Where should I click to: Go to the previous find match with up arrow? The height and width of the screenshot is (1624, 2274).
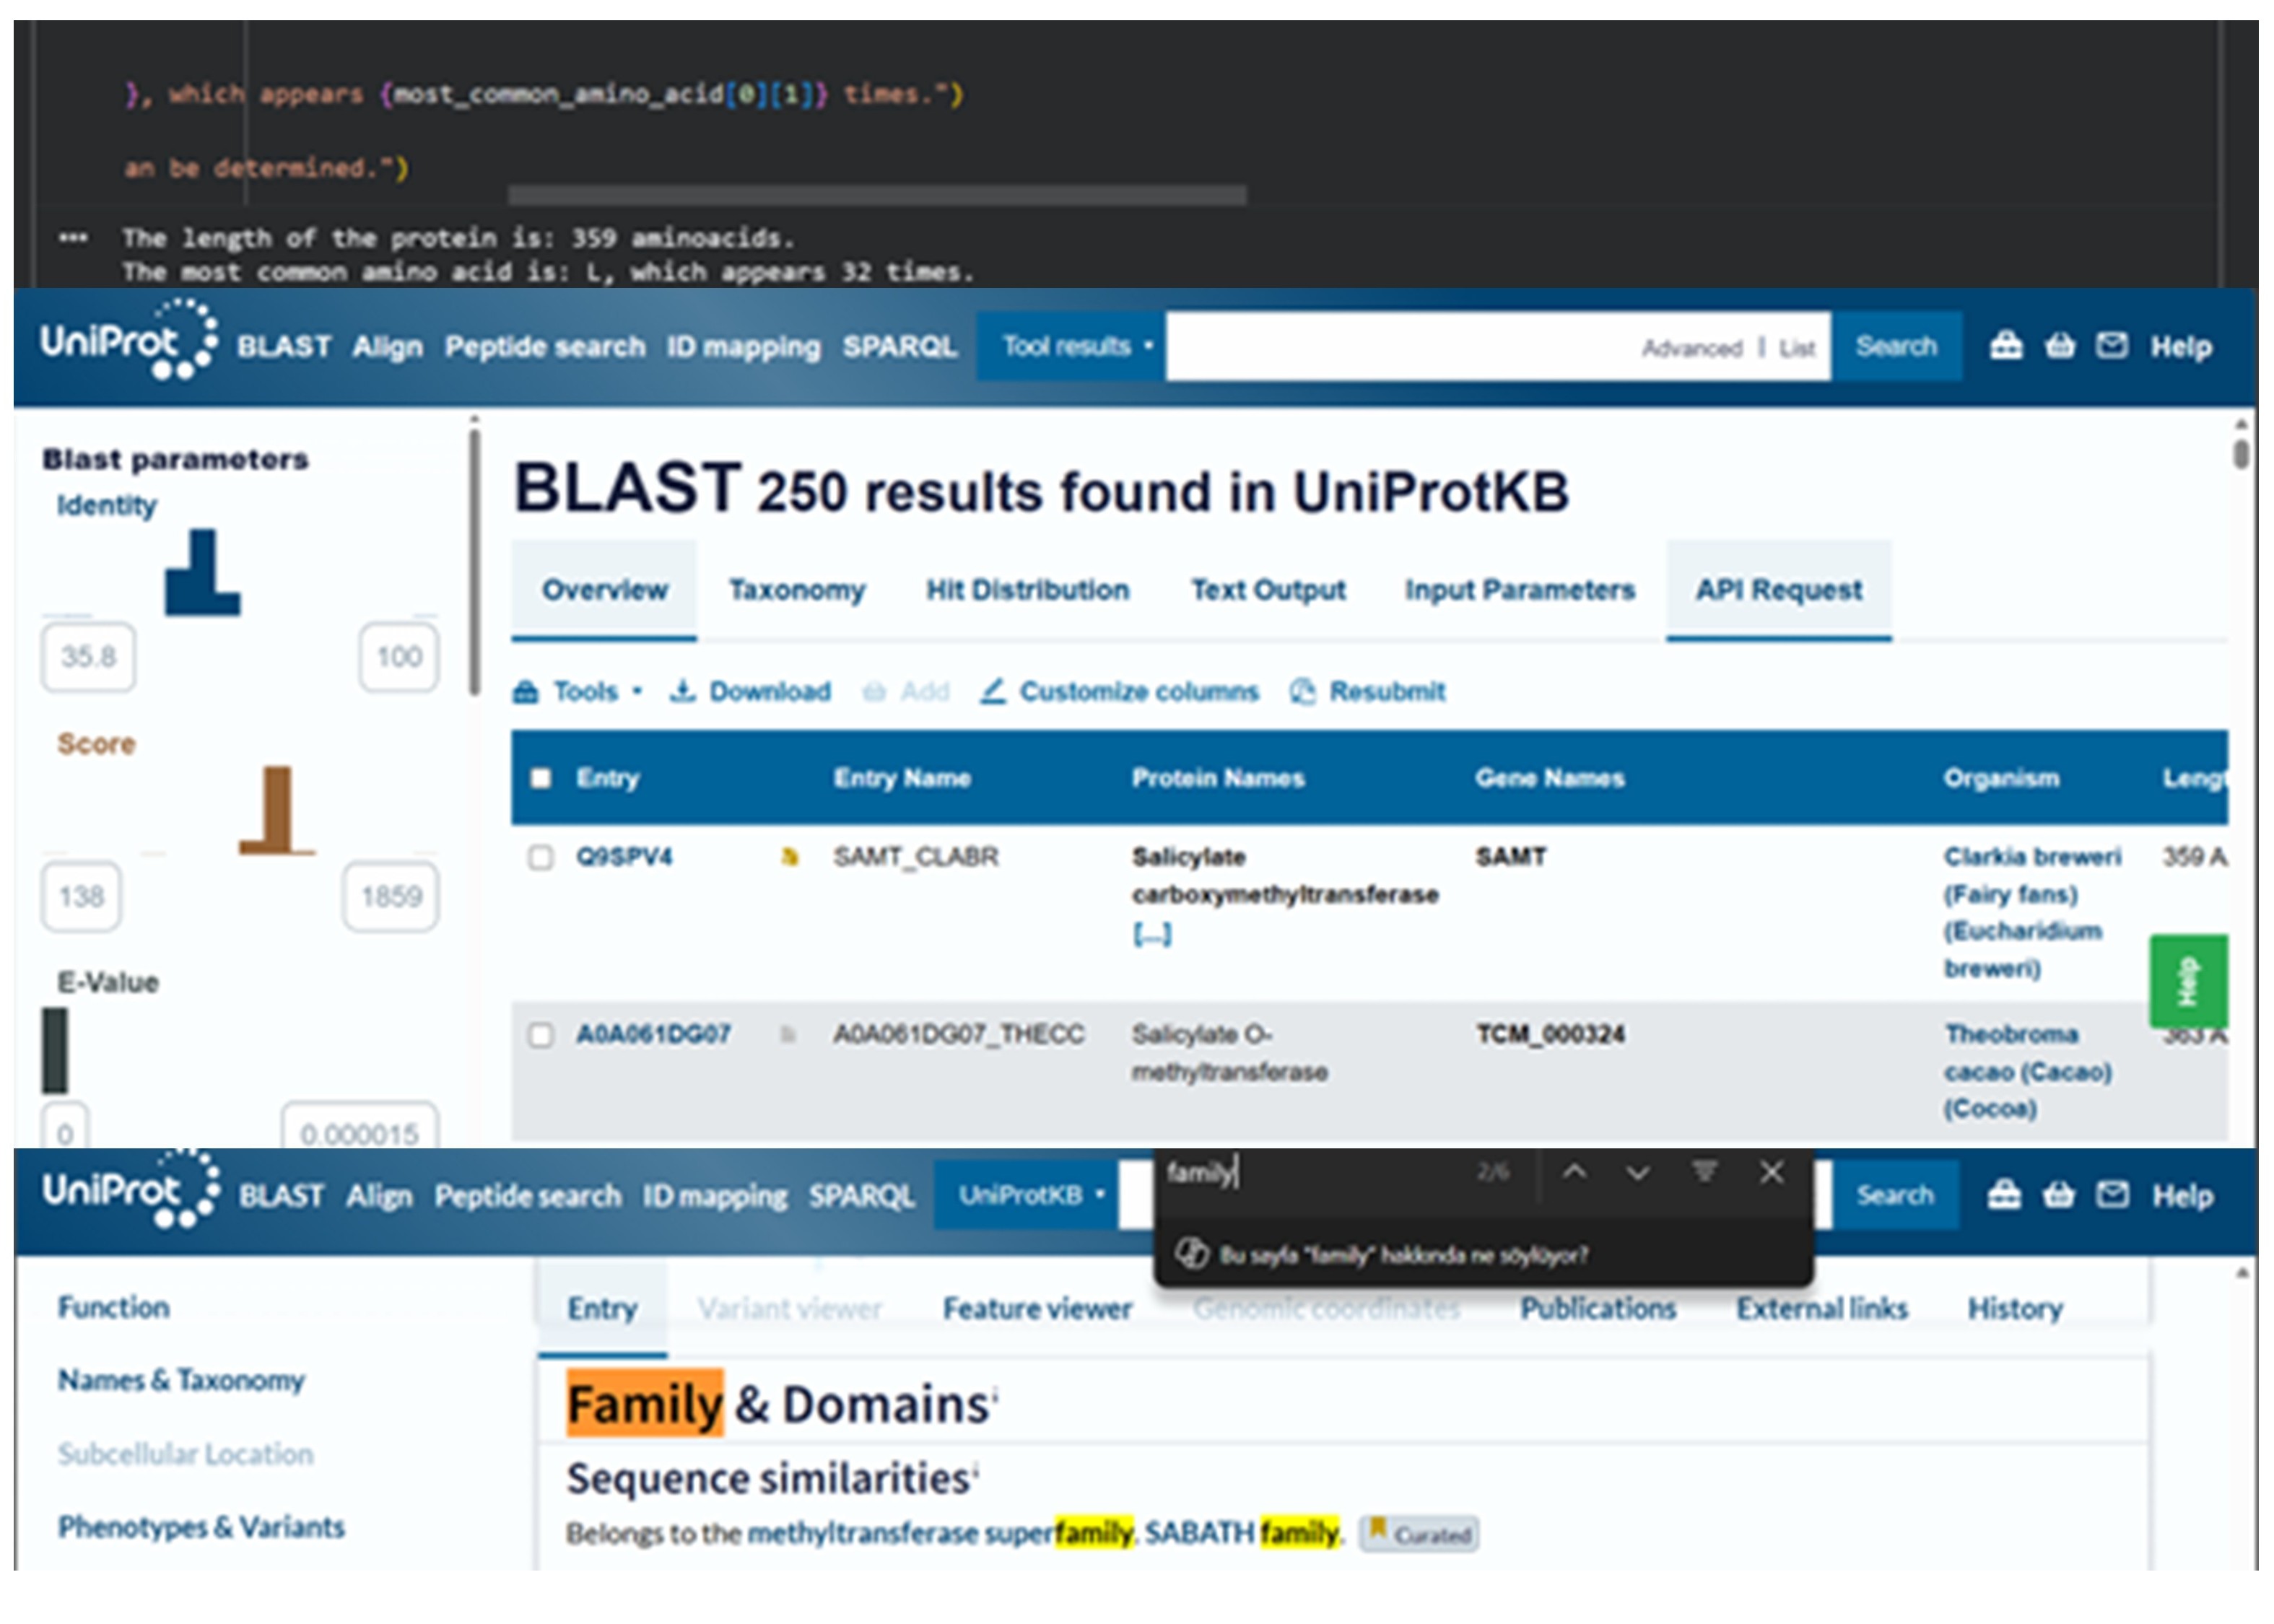pos(1574,1172)
